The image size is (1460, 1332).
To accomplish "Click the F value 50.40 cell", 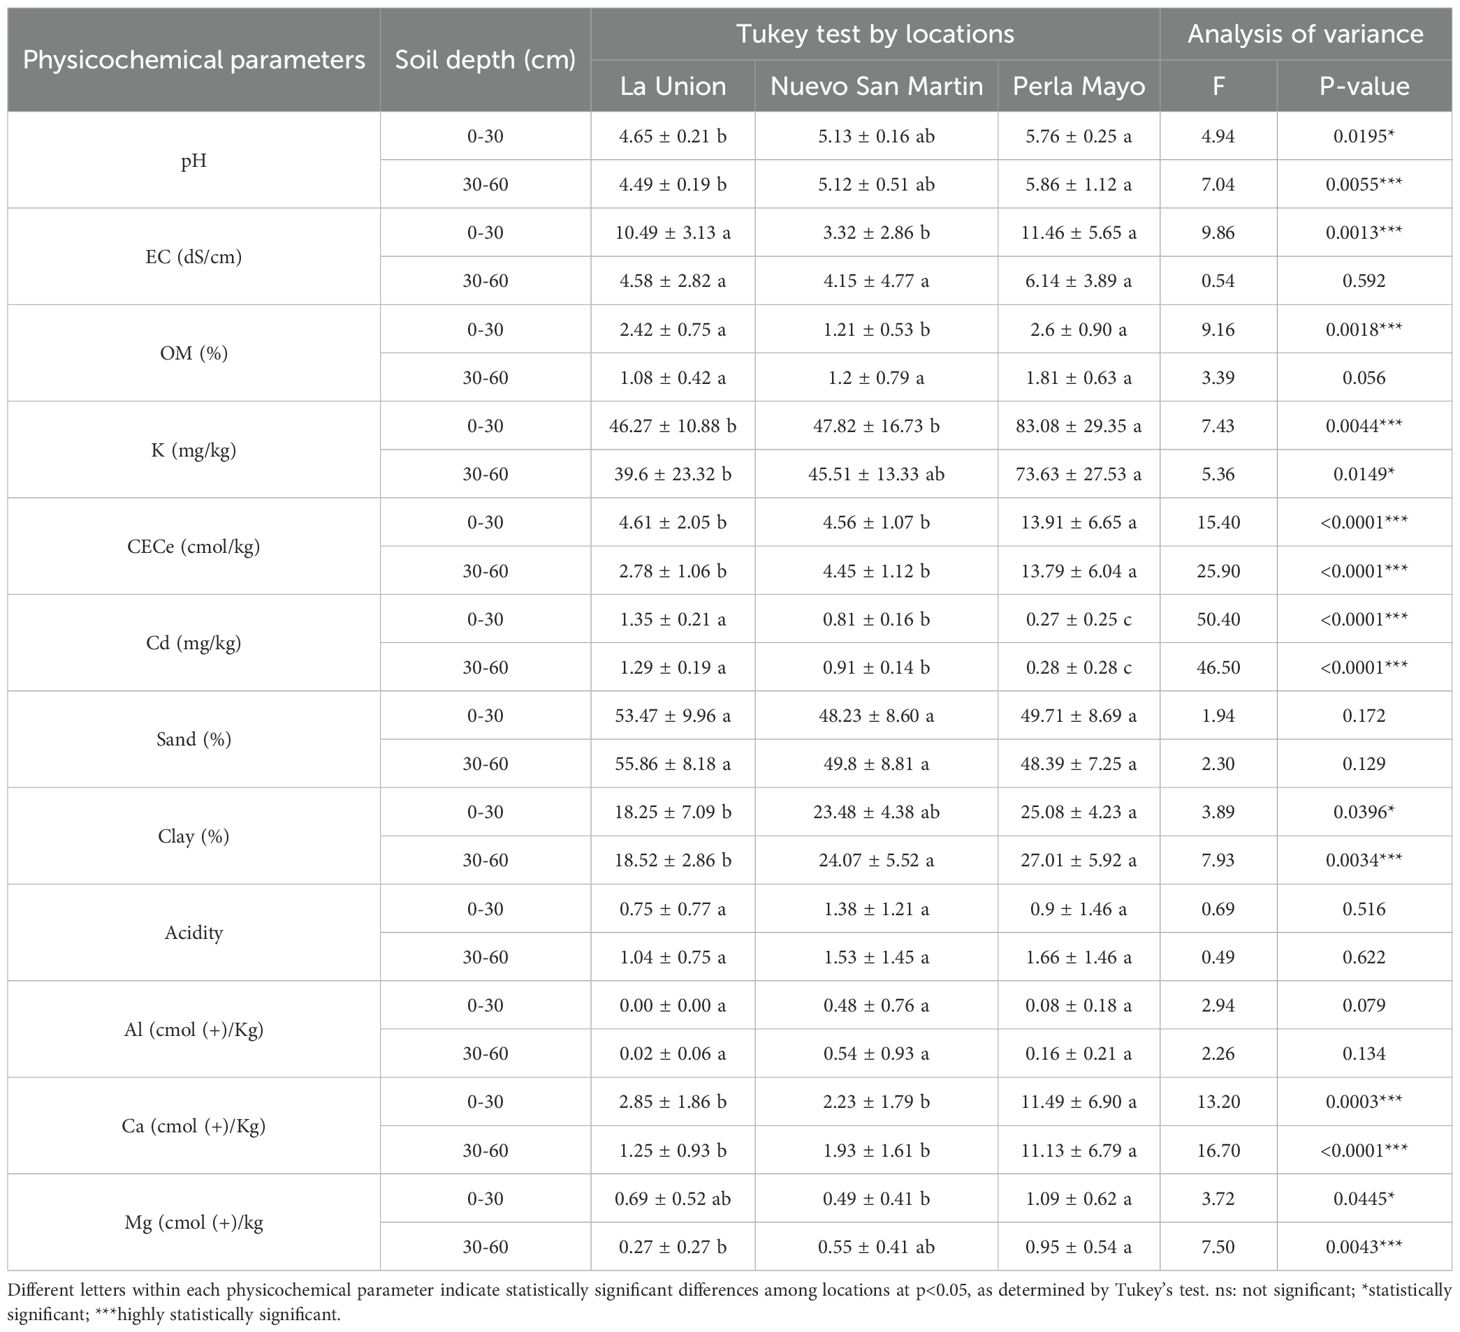I will 1218,619.
